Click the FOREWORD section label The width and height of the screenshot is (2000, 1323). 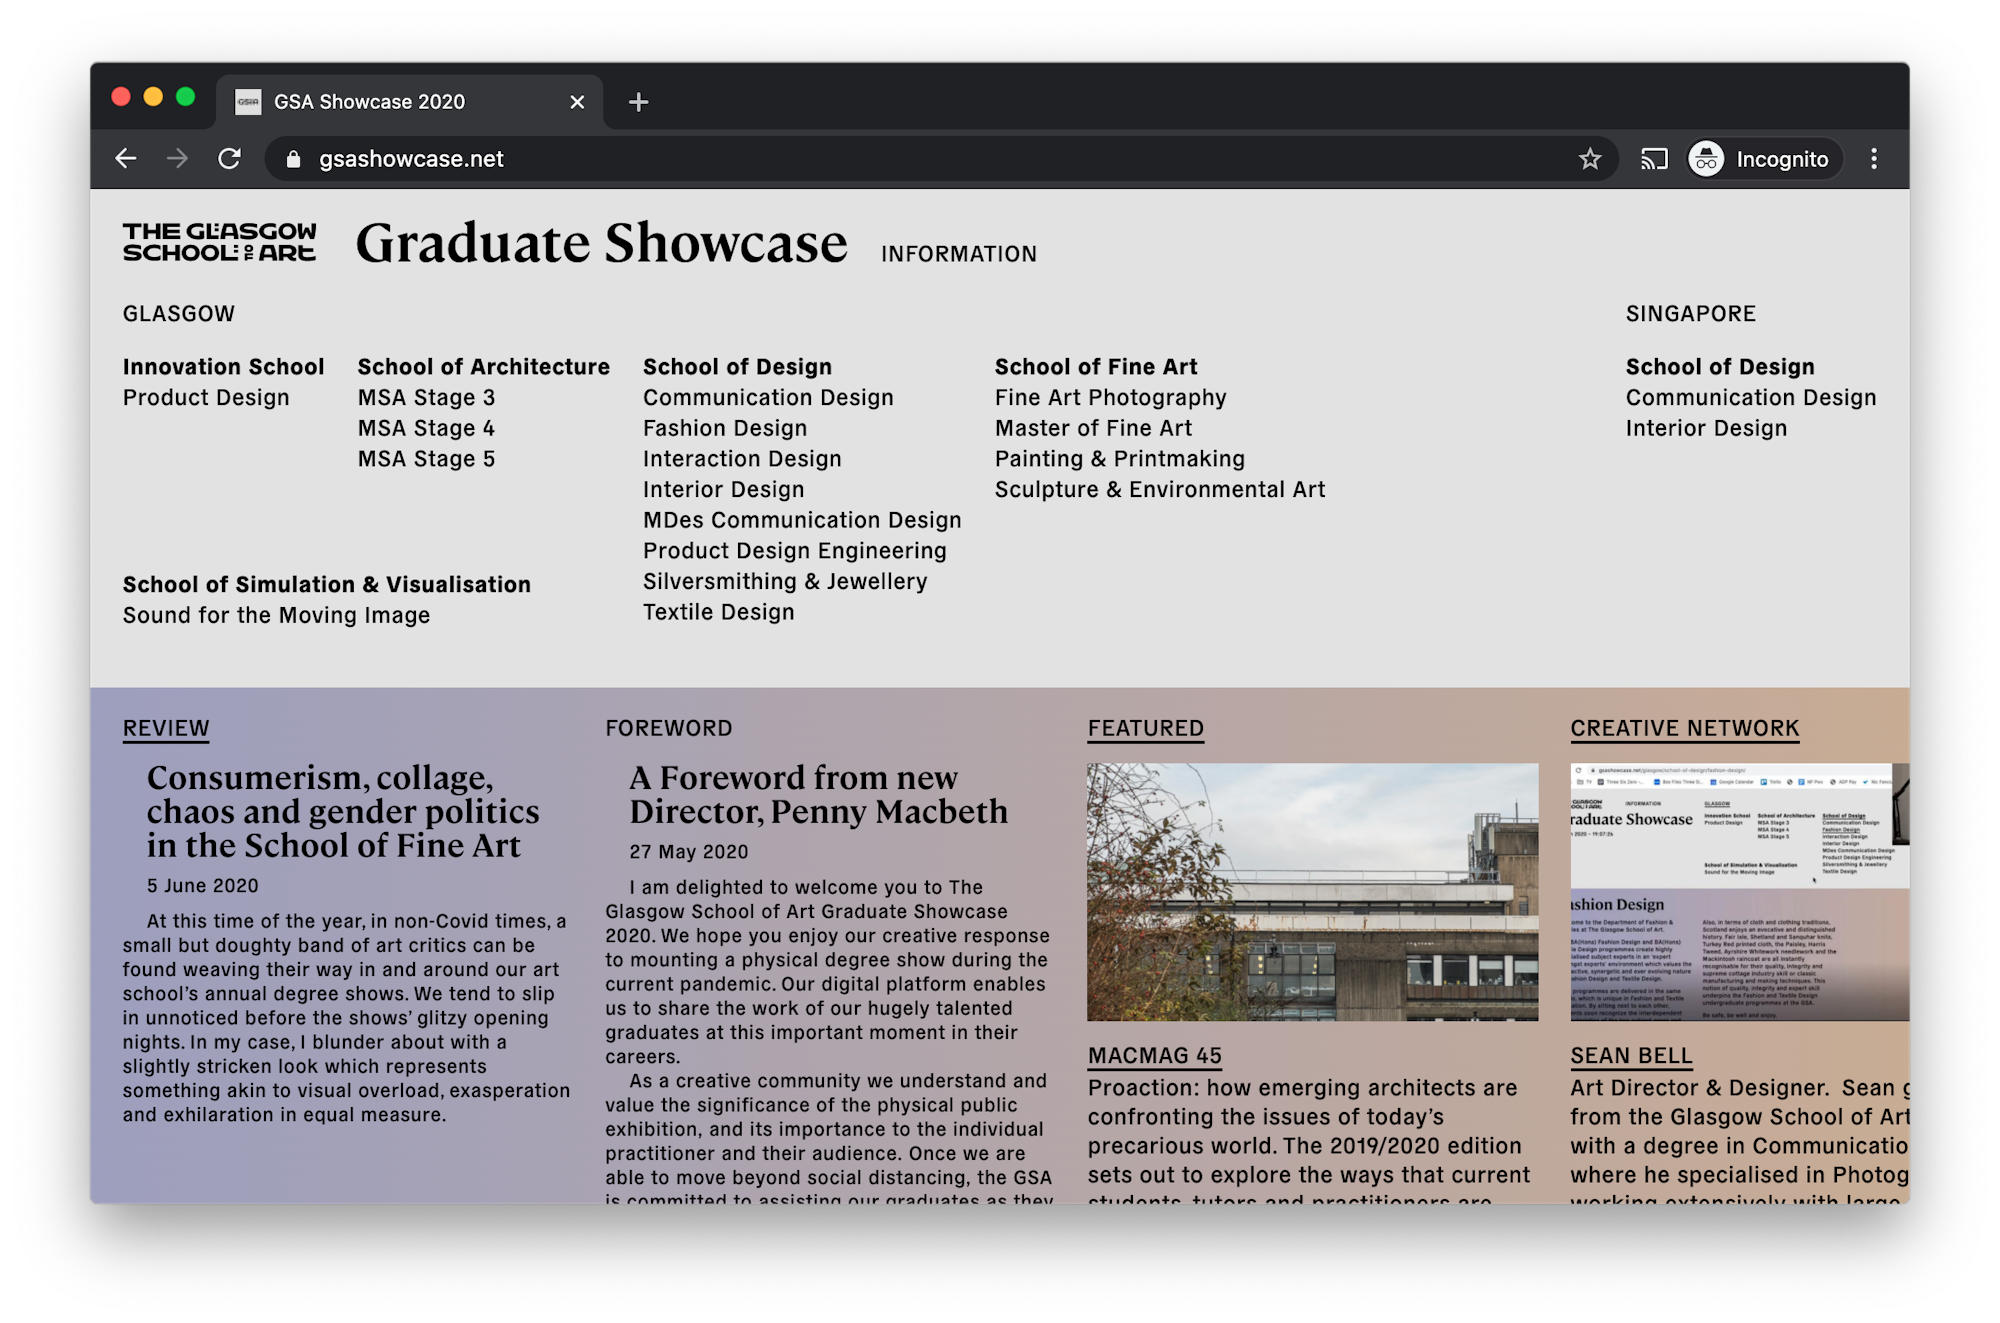pos(669,729)
